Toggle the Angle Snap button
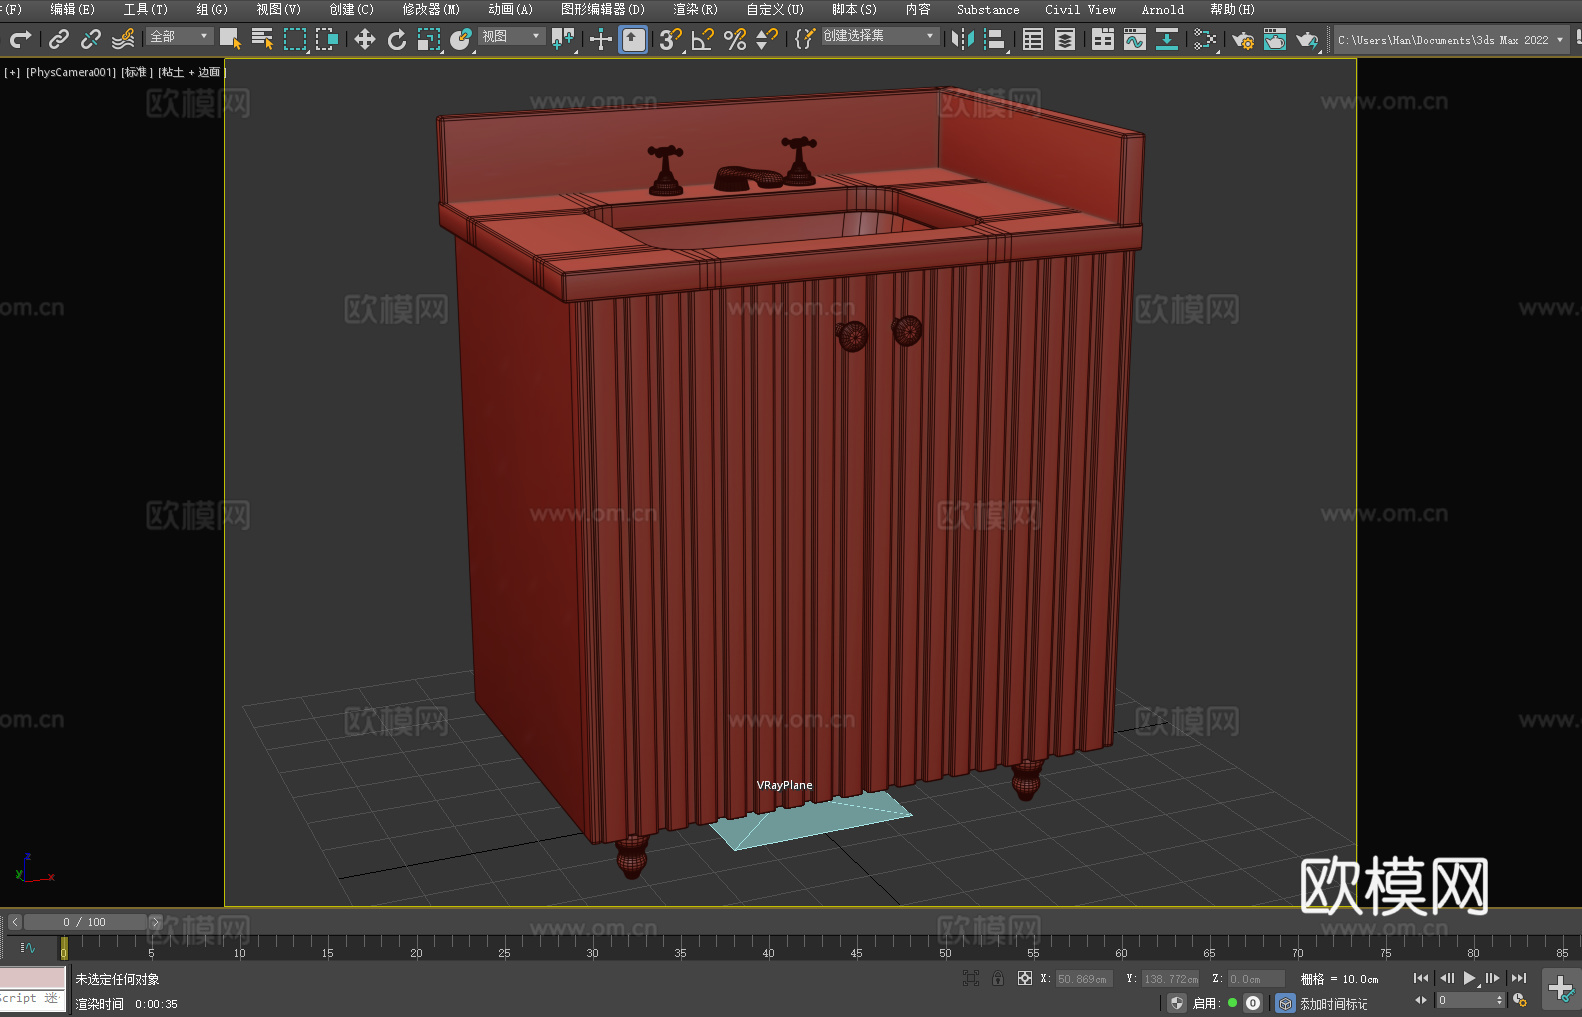Image resolution: width=1582 pixels, height=1017 pixels. coord(703,39)
